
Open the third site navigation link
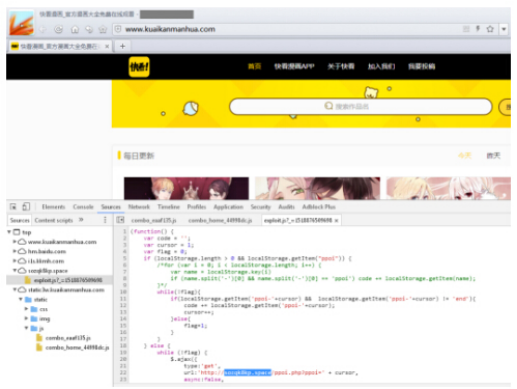click(341, 66)
